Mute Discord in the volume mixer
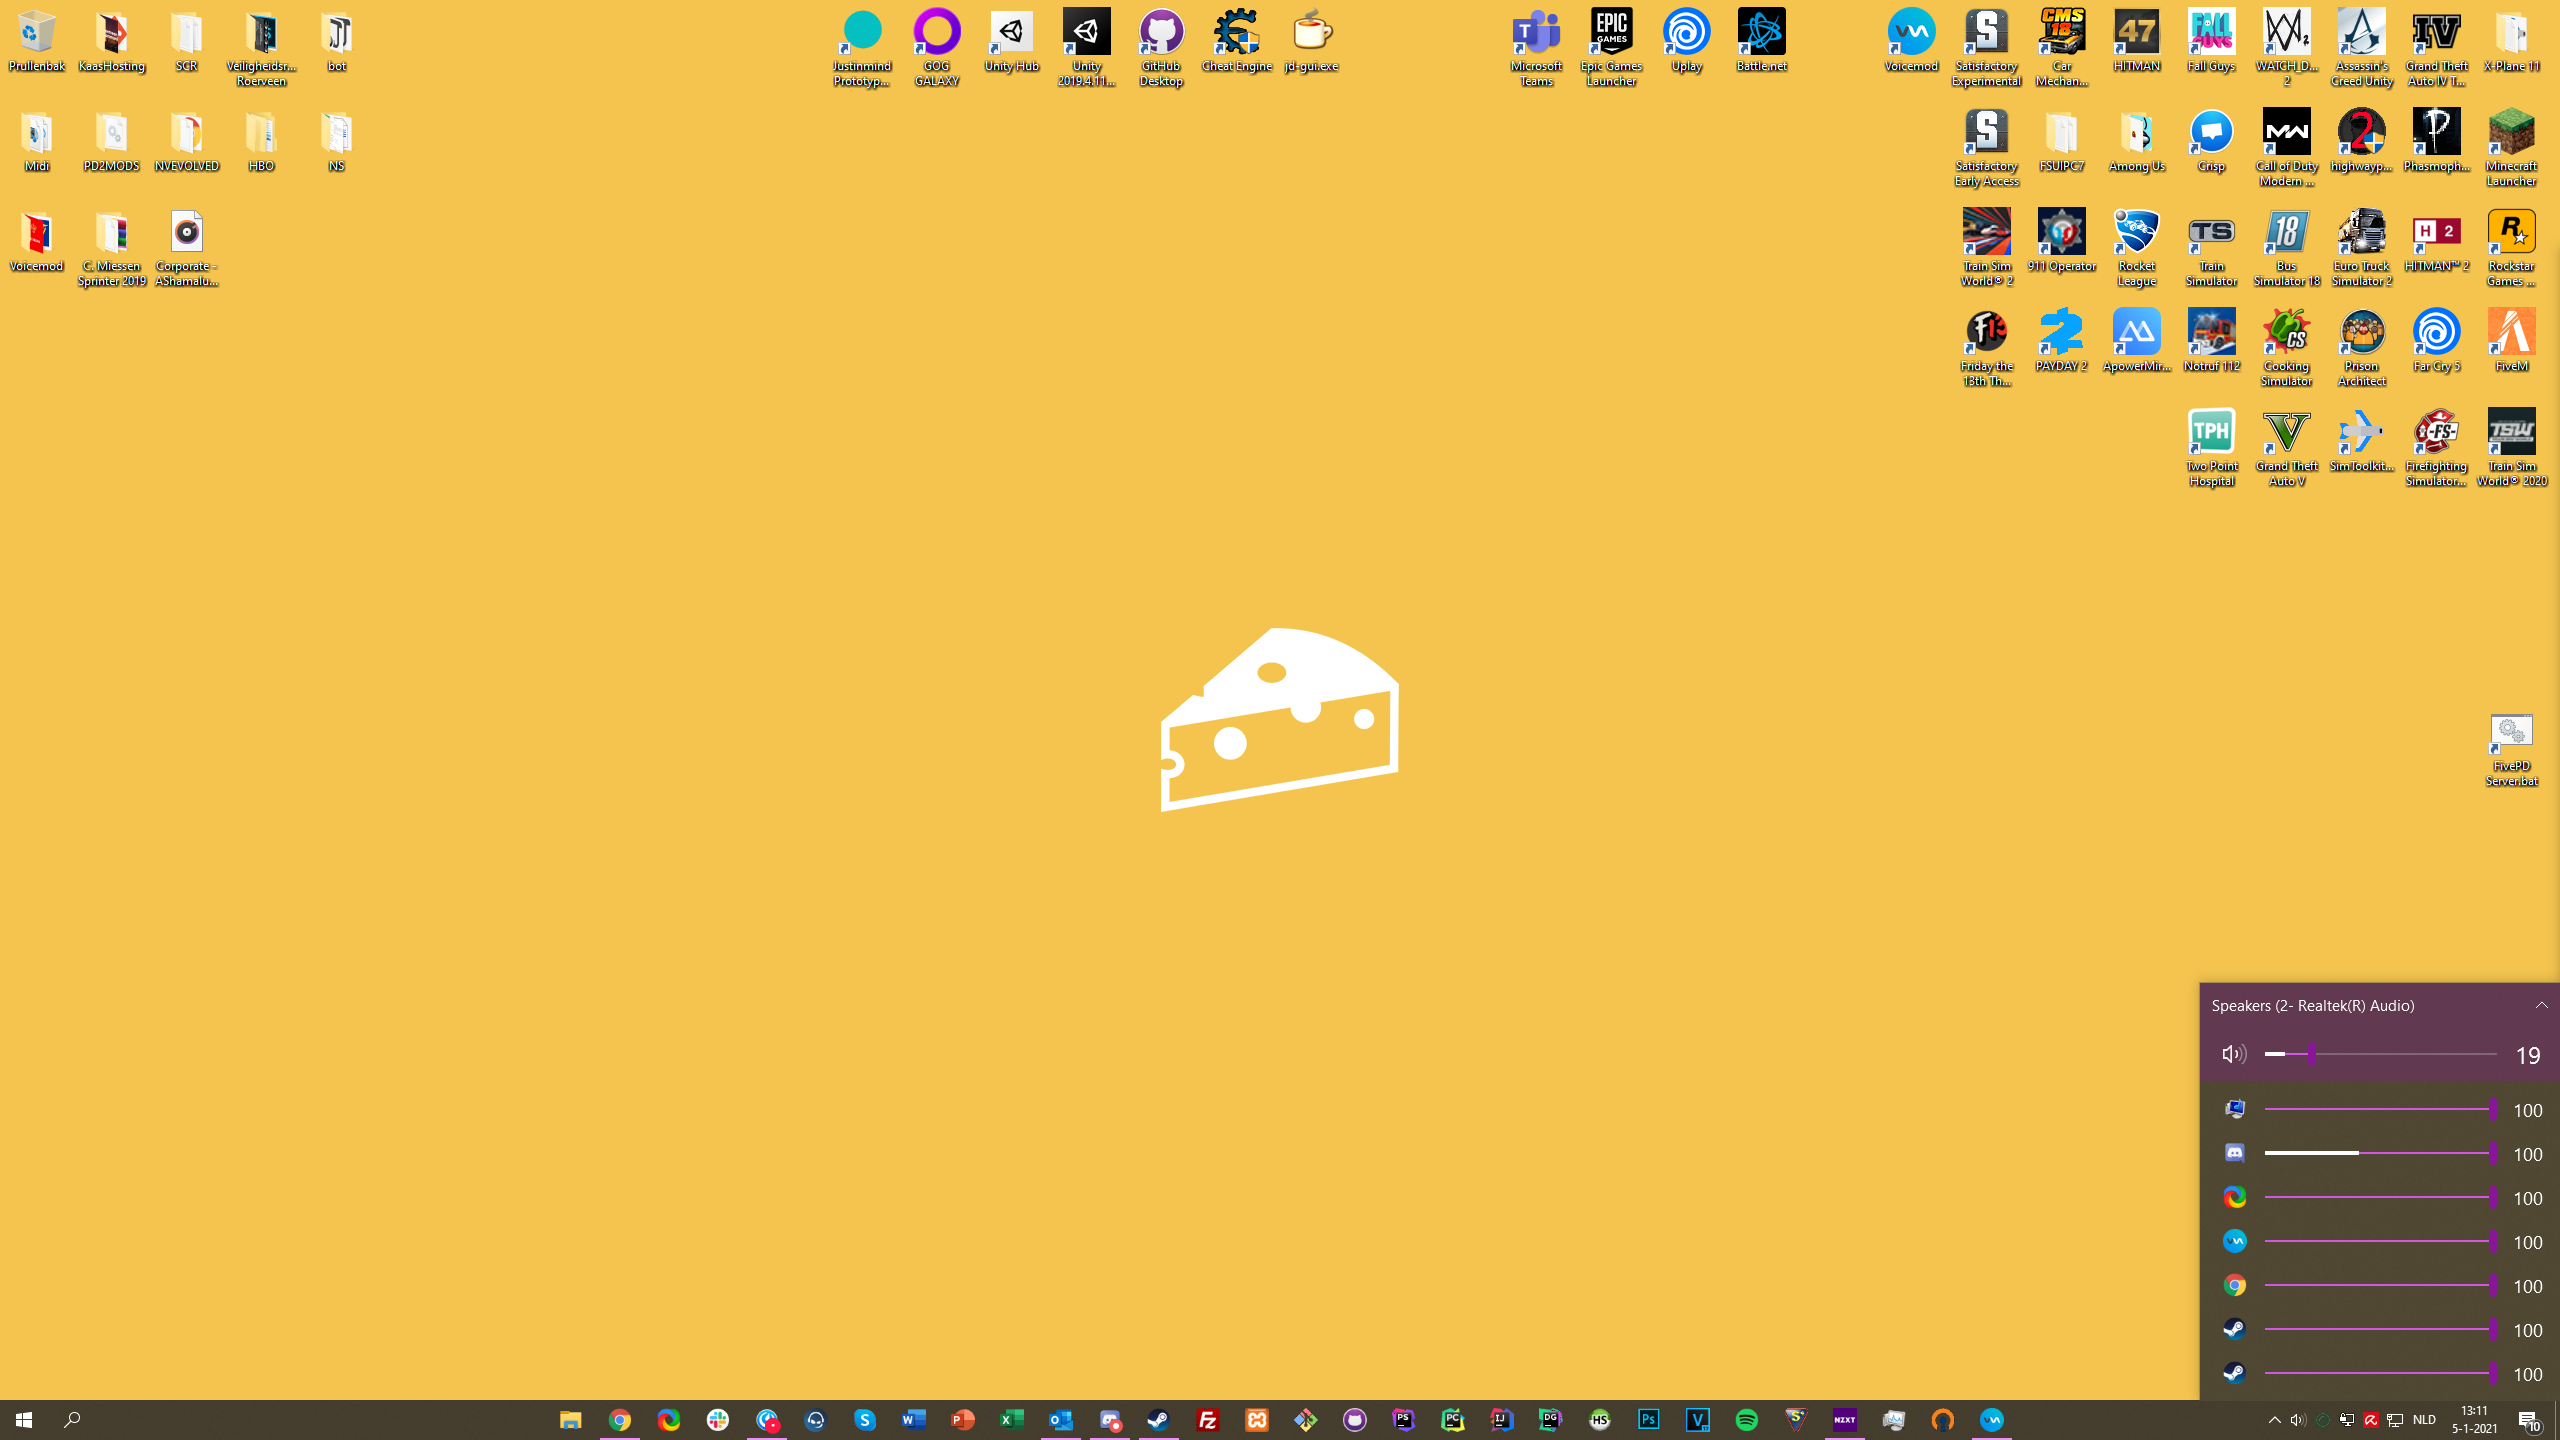This screenshot has width=2560, height=1440. coord(2234,1153)
